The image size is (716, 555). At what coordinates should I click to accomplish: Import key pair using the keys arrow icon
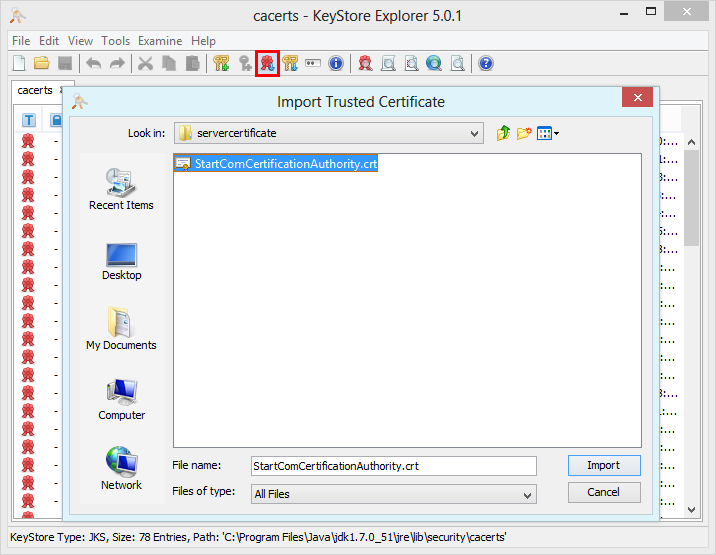pos(290,63)
